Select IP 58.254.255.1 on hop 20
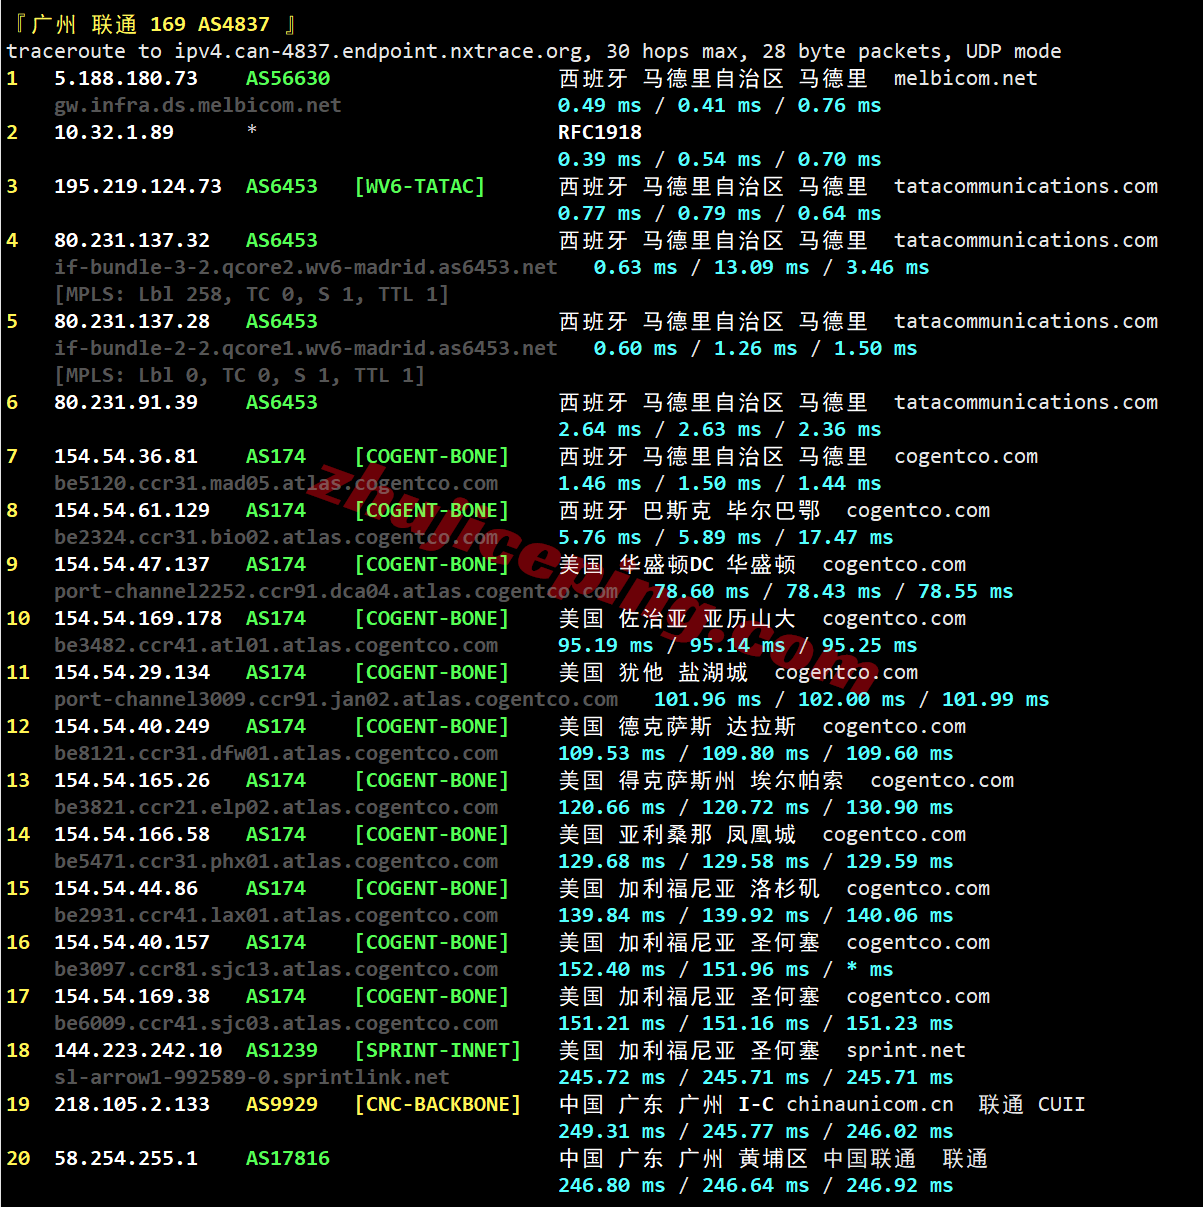 [126, 1158]
